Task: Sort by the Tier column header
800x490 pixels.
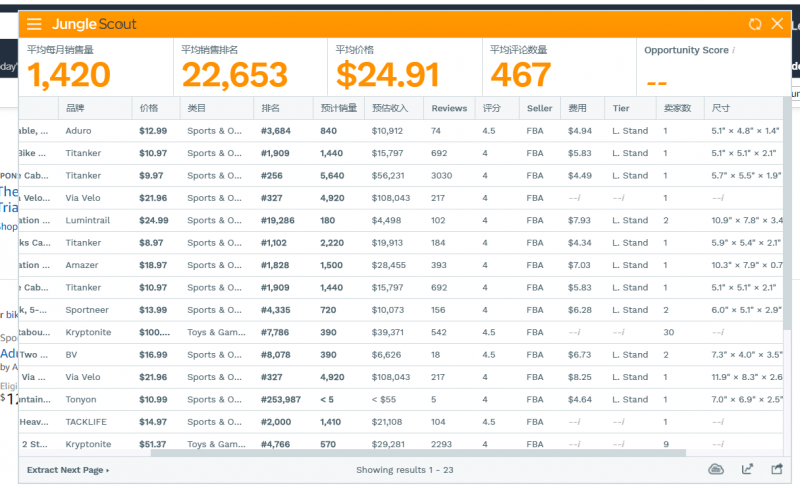Action: [x=621, y=108]
